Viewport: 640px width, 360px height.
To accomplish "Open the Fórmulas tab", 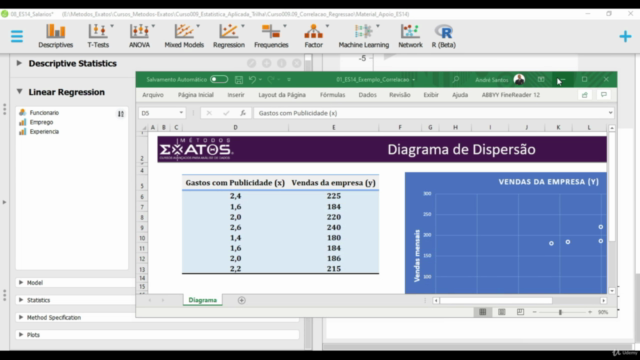I will [x=332, y=95].
